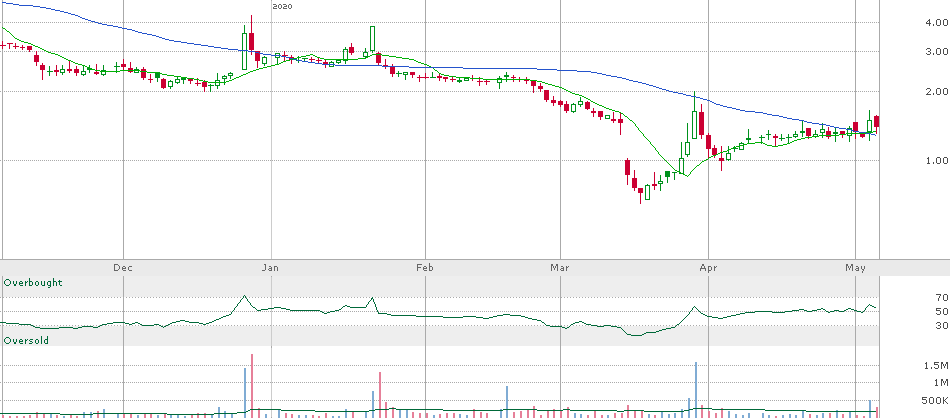Click the Oversold label in RSI panel

coord(27,341)
